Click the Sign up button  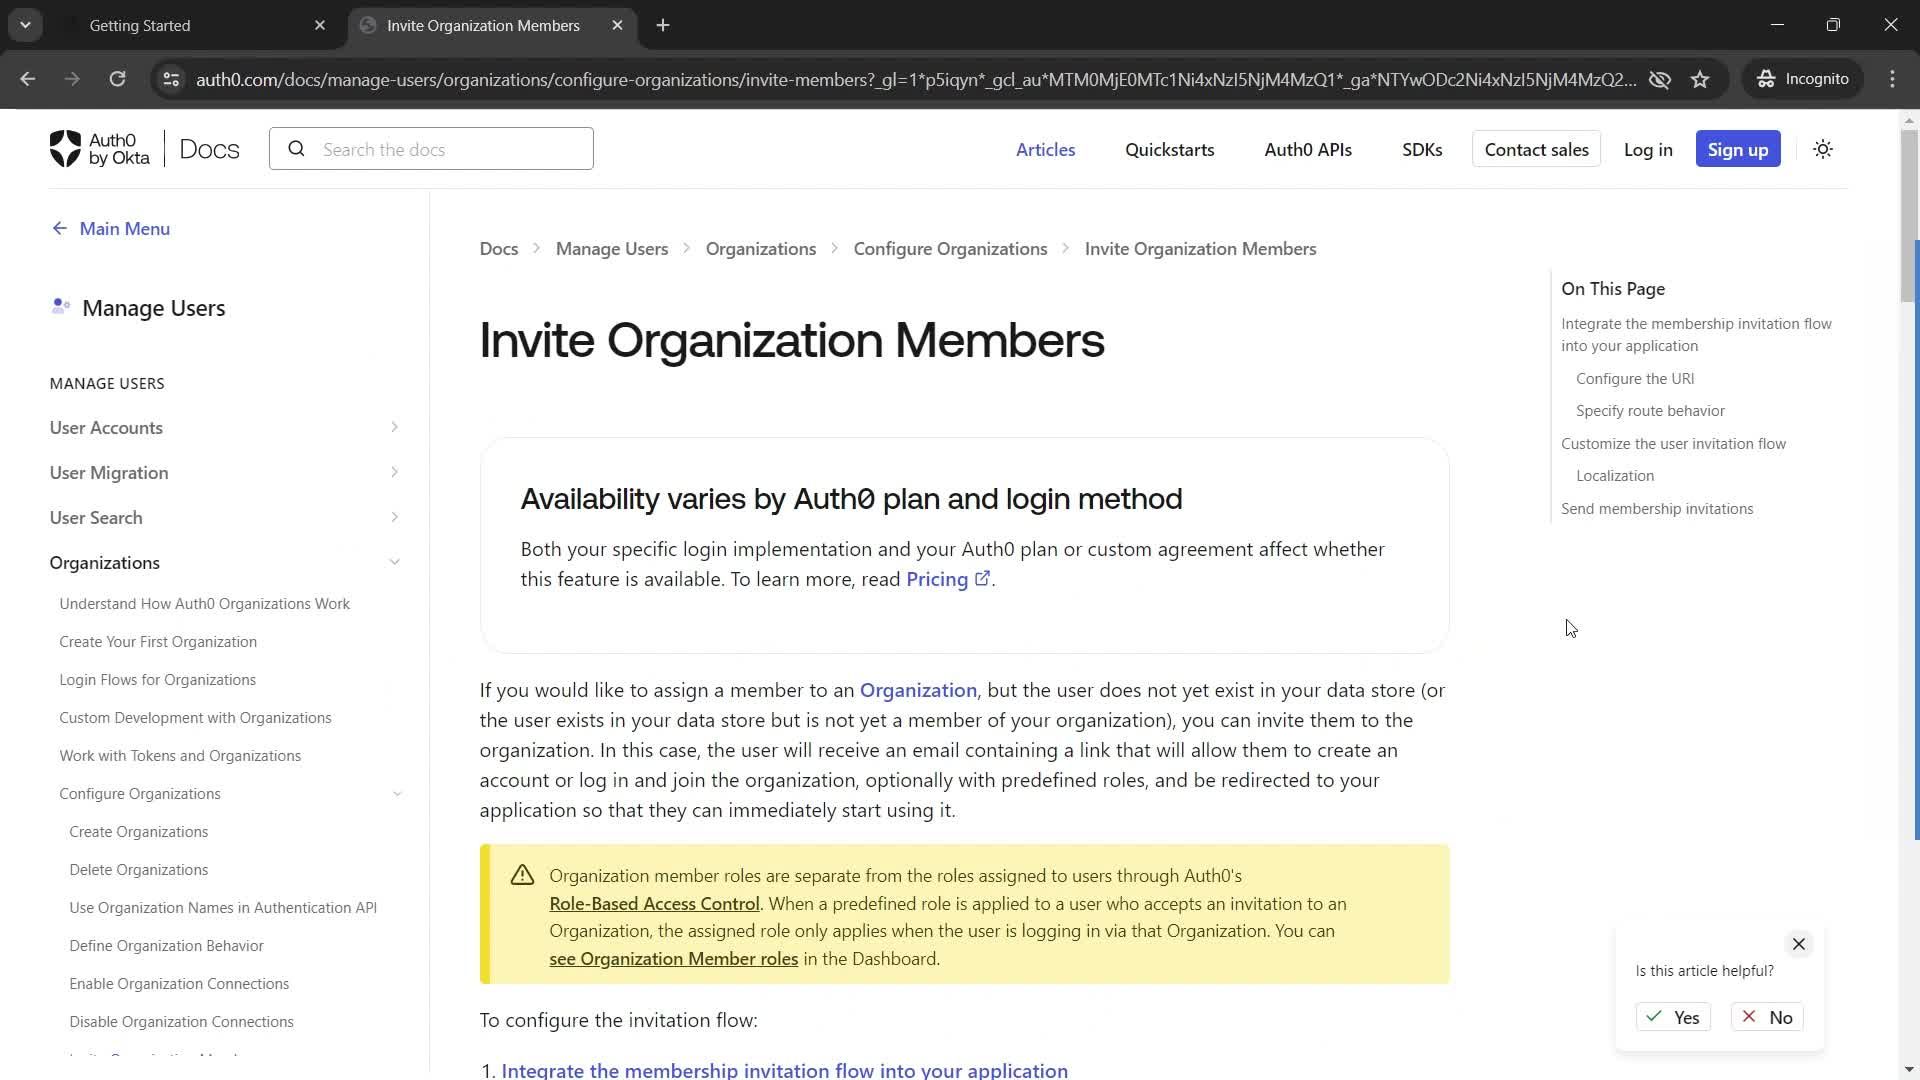[1737, 149]
